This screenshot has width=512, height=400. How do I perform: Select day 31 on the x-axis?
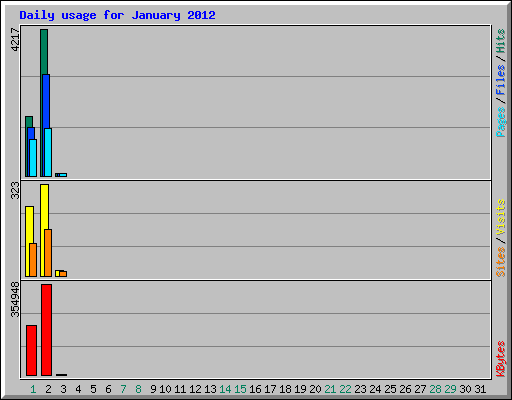480,389
